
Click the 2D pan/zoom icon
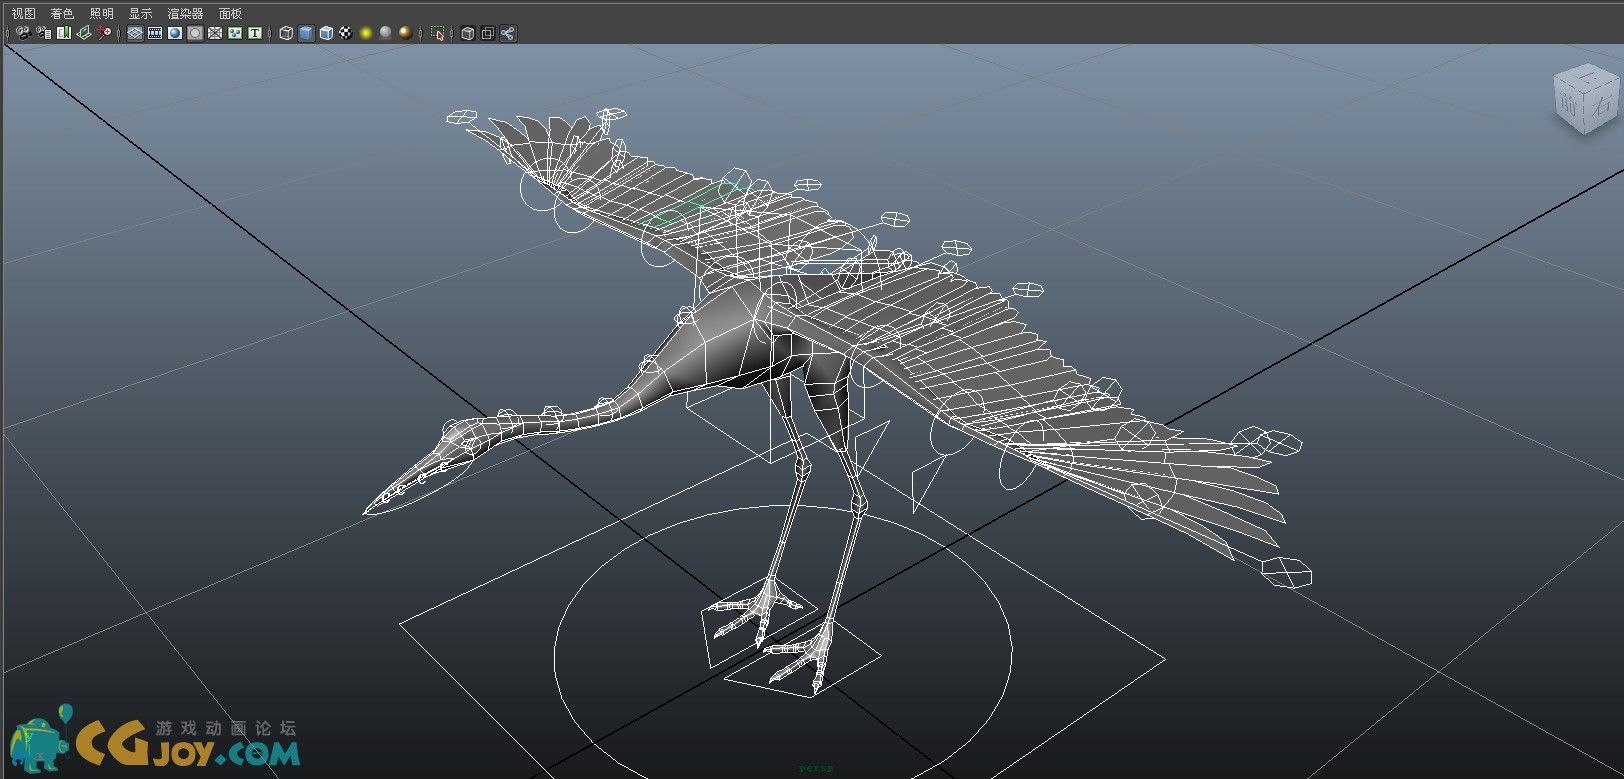pos(104,33)
